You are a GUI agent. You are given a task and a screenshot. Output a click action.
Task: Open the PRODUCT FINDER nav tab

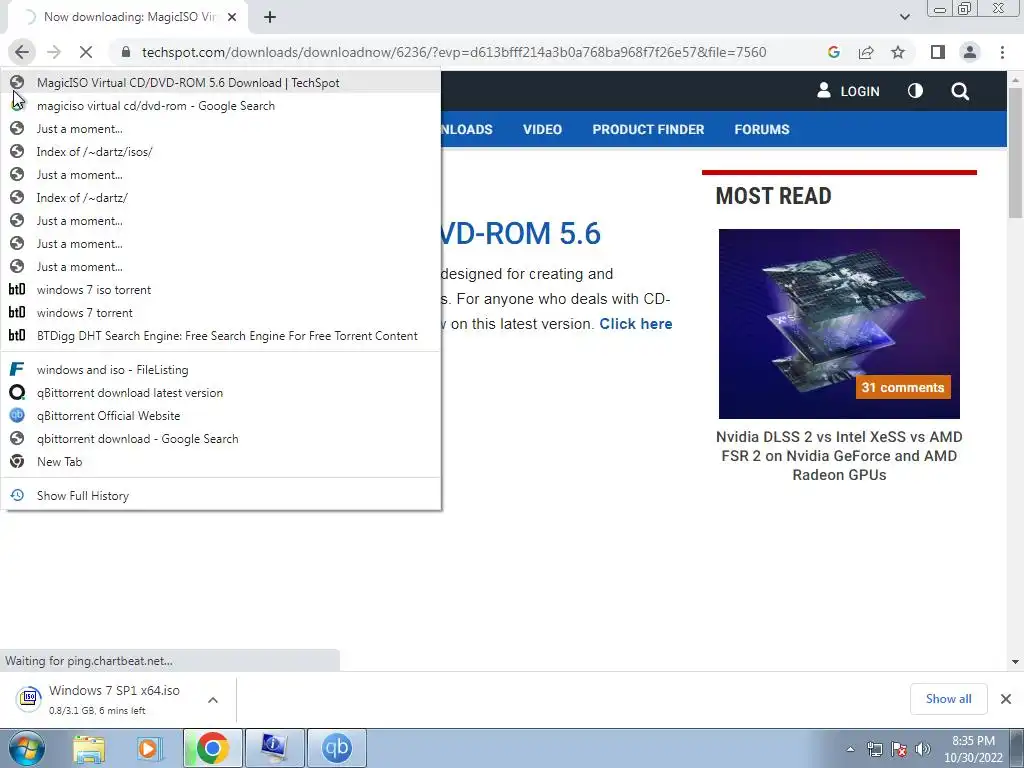coord(648,129)
